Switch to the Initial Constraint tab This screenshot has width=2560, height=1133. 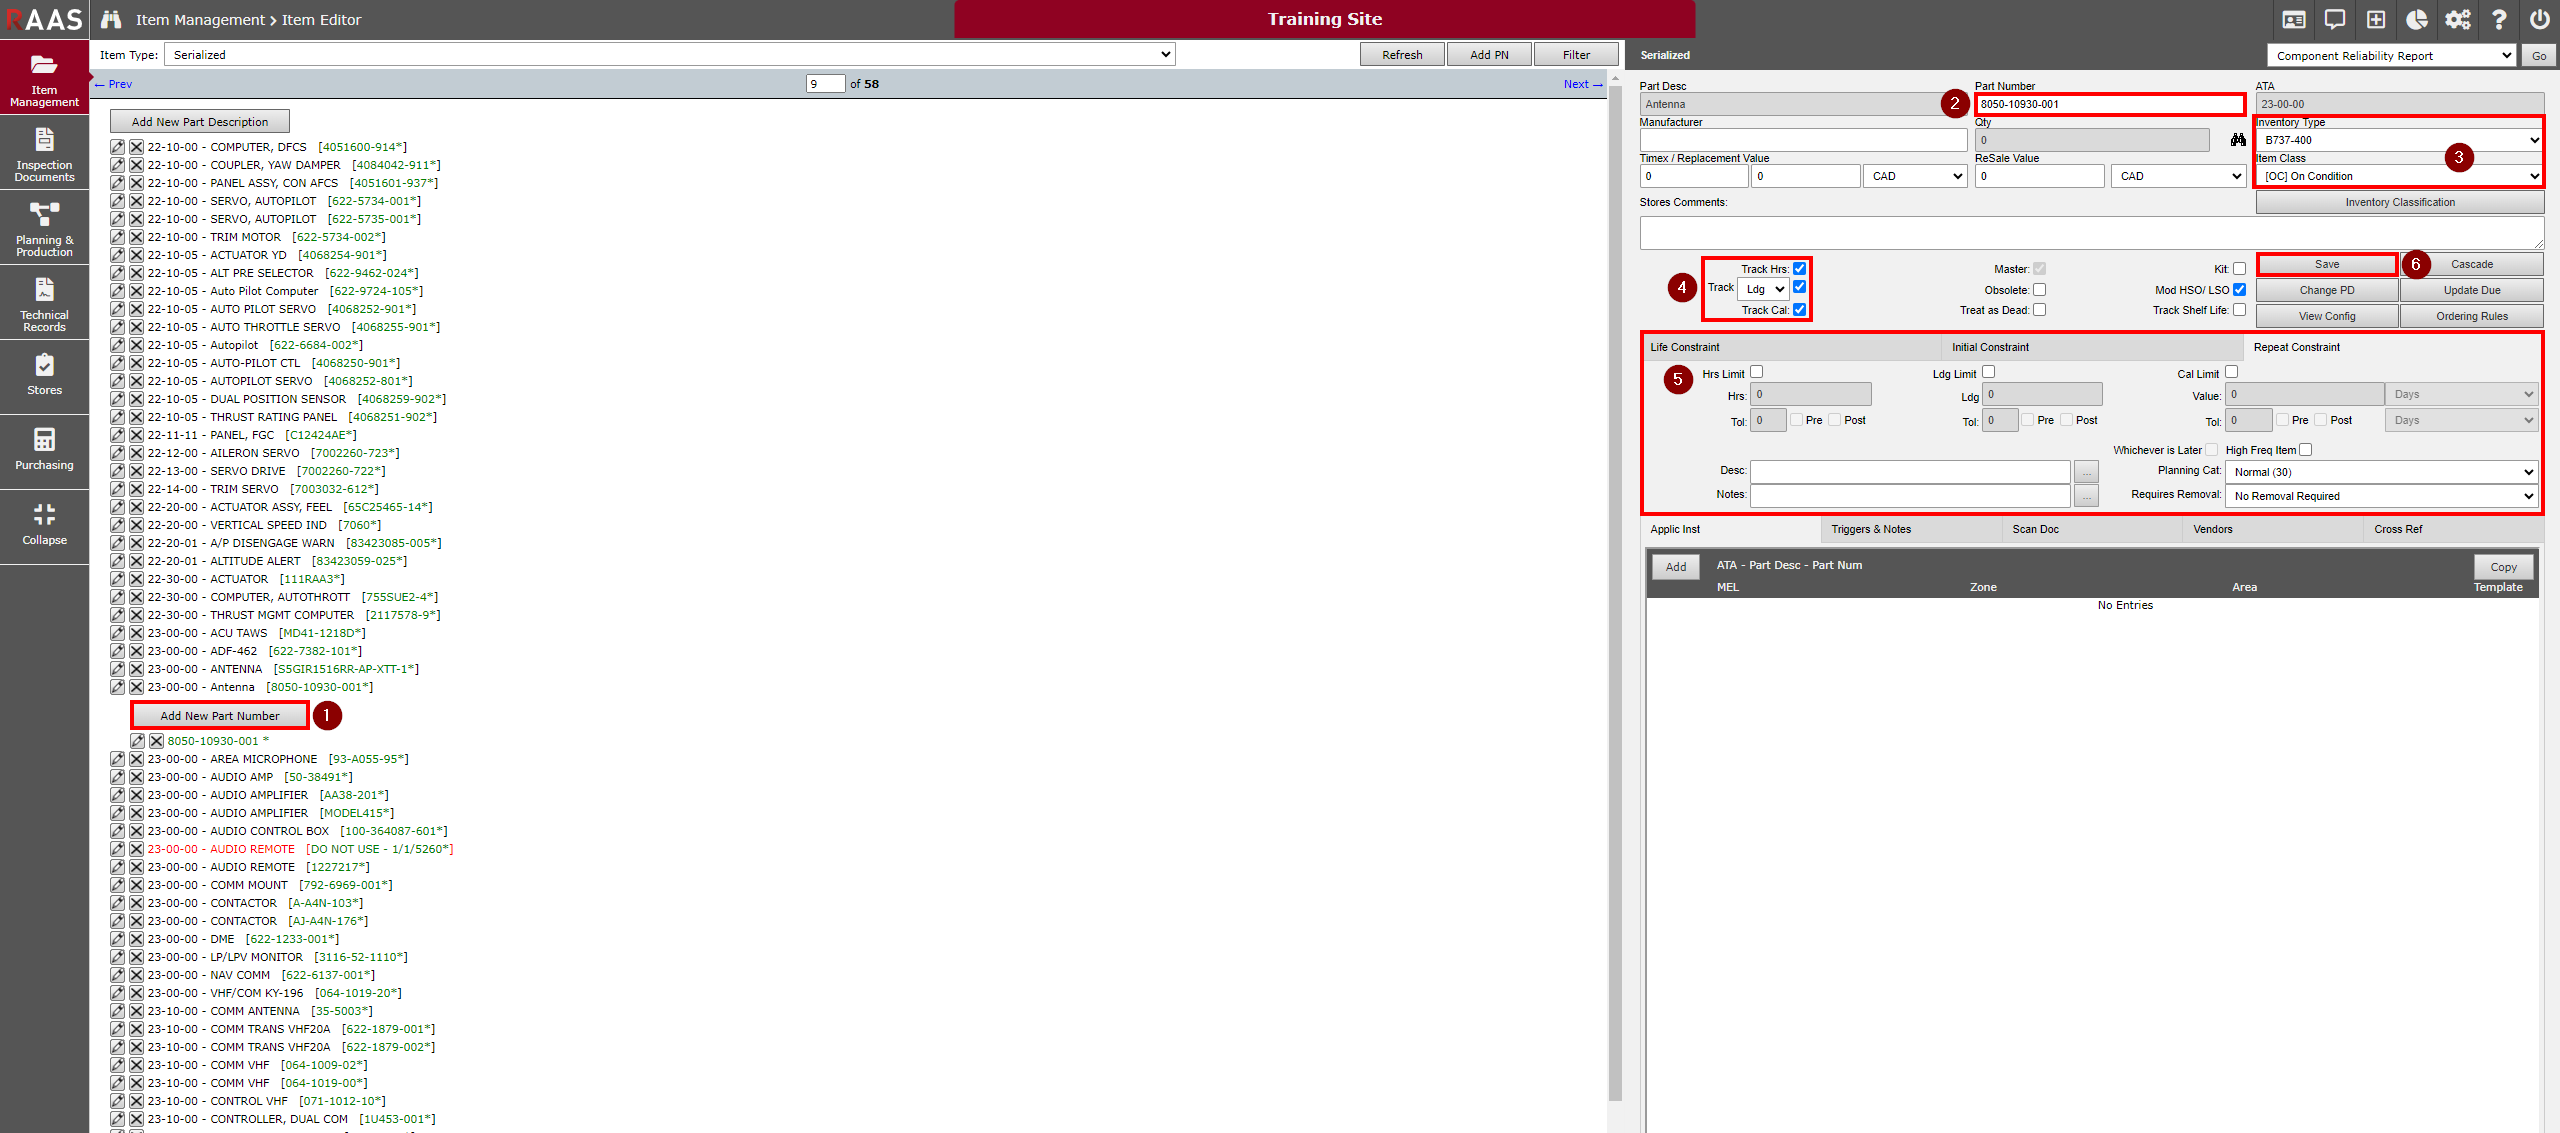point(1990,347)
